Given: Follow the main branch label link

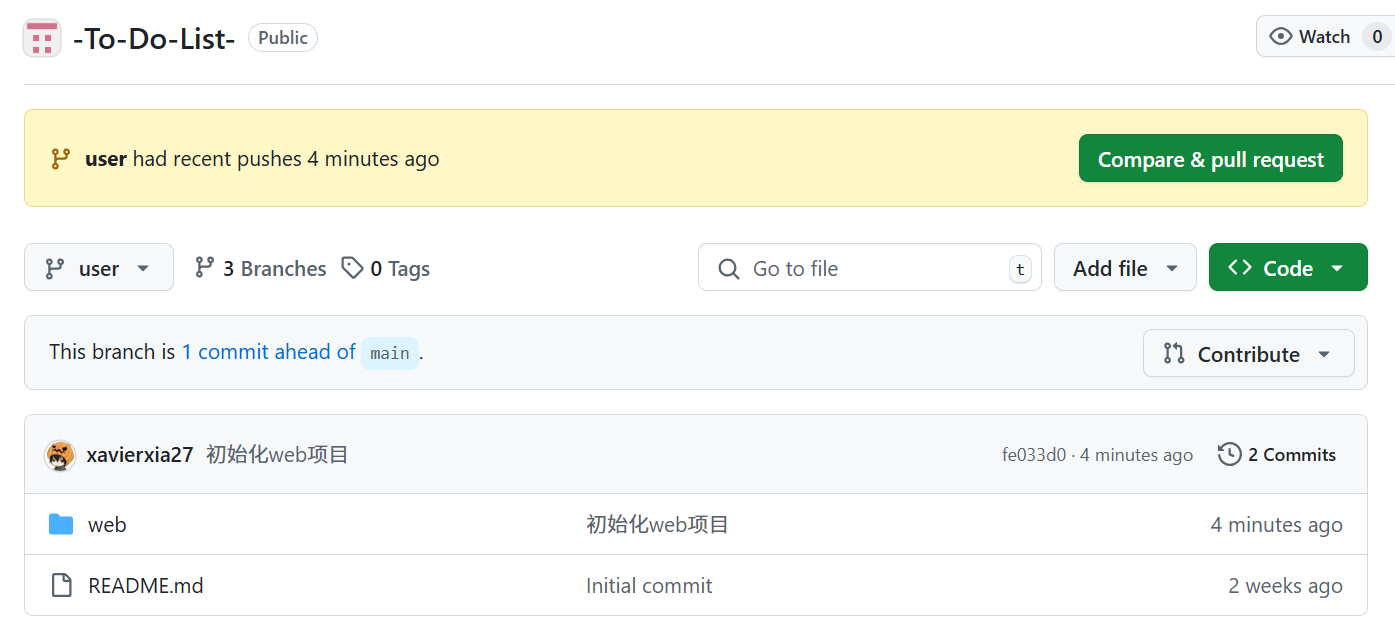Looking at the screenshot, I should coord(390,353).
